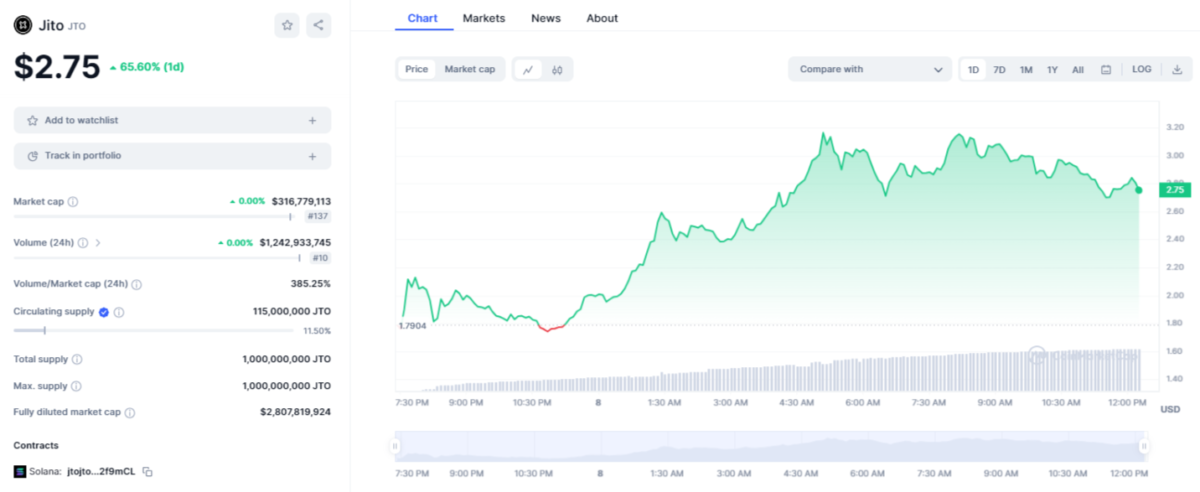Click the info icon beside Volume/Market cap (24h)

[x=136, y=284]
